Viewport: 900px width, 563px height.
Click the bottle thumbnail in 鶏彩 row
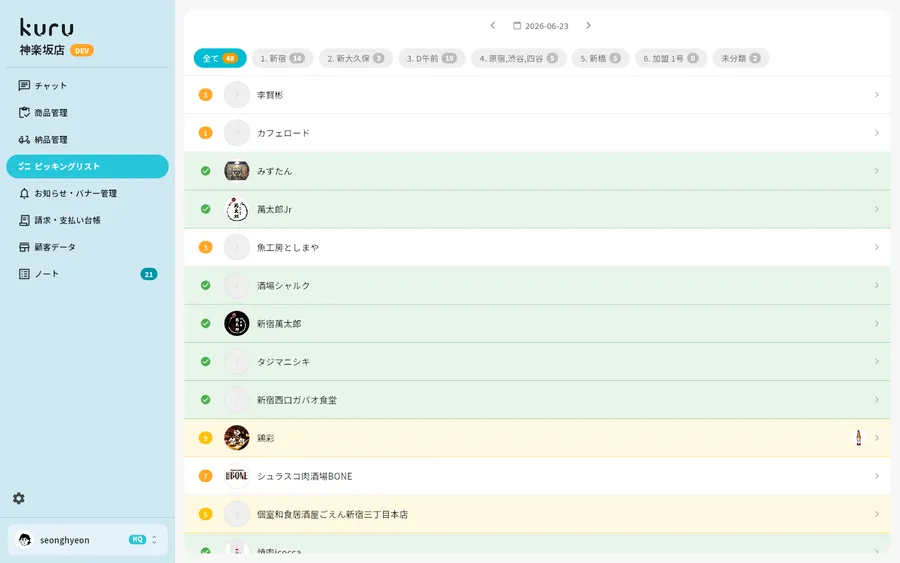click(859, 438)
